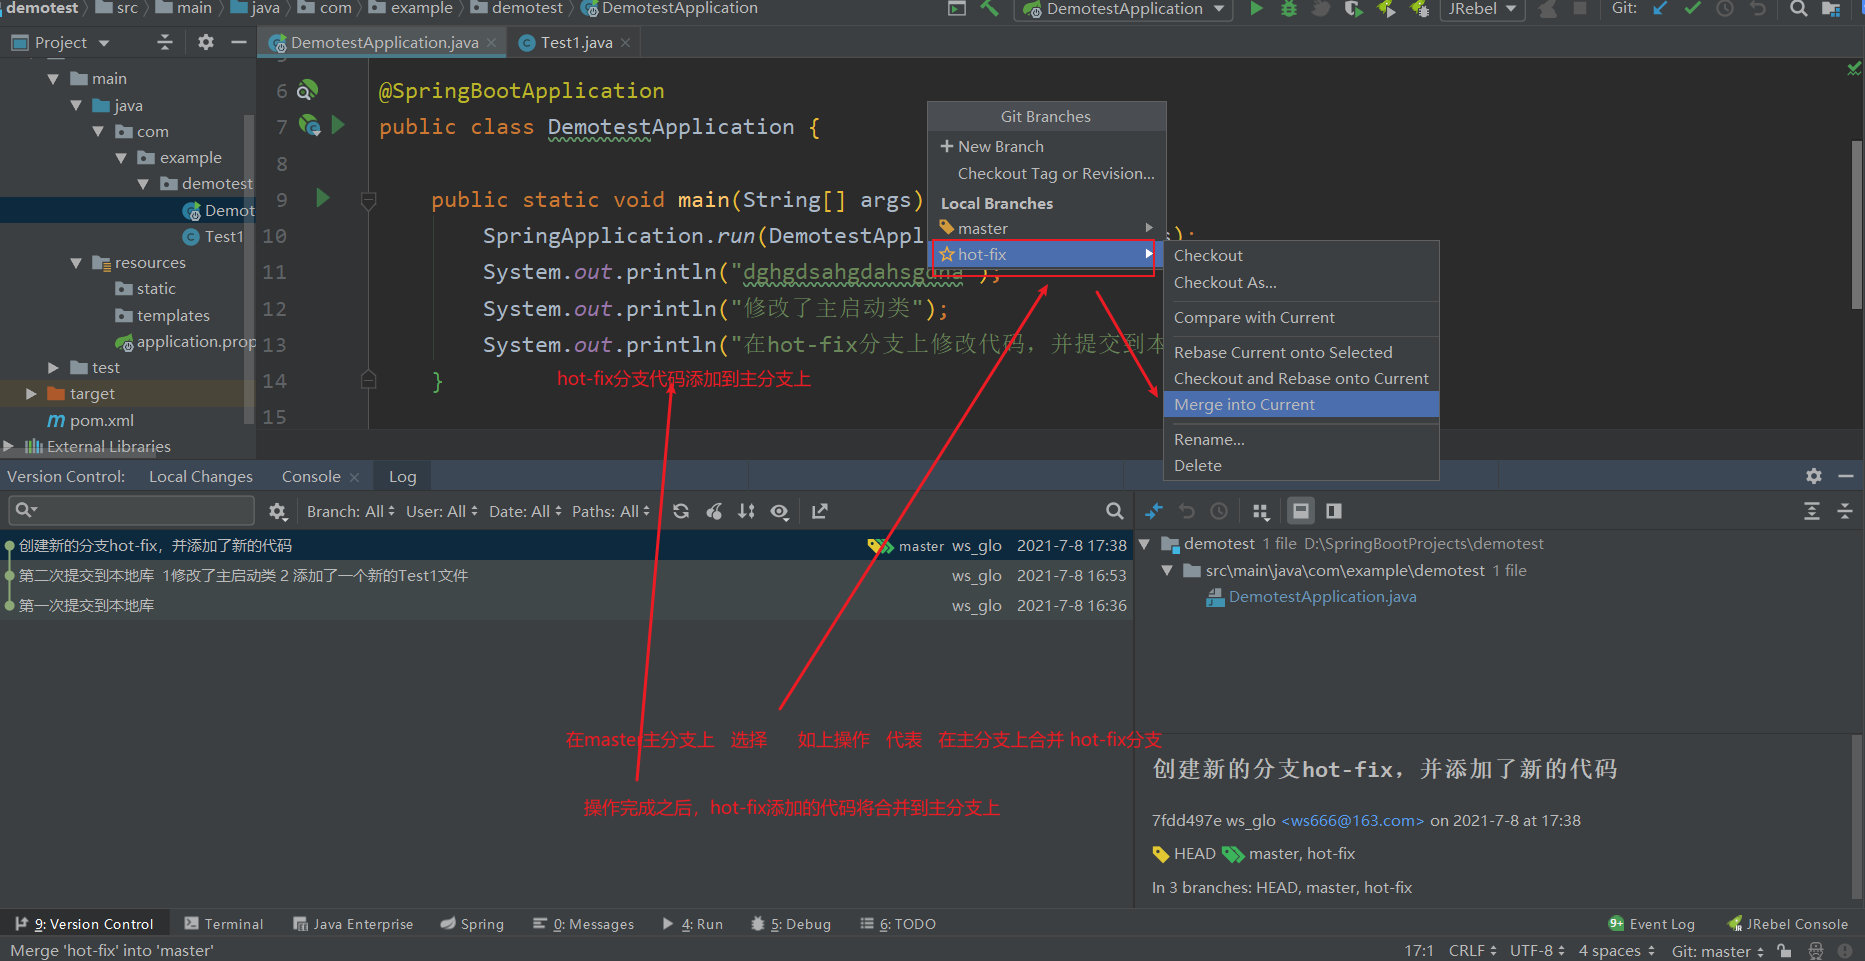The width and height of the screenshot is (1865, 961).
Task: Click Git: master branch widget in status bar
Action: point(1717,951)
